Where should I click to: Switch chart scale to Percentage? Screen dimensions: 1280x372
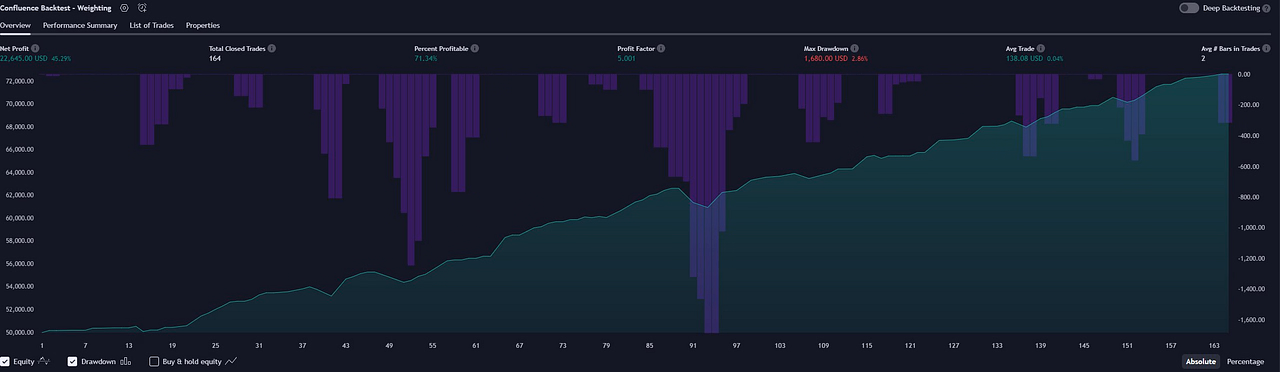[1245, 361]
